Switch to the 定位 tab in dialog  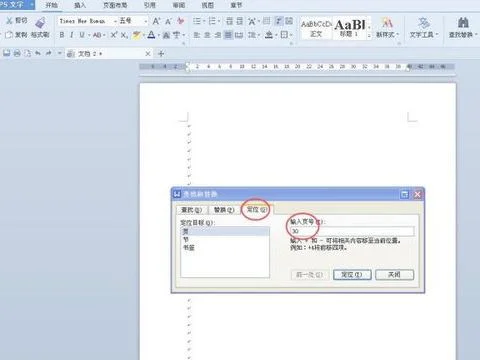pyautogui.click(x=257, y=210)
